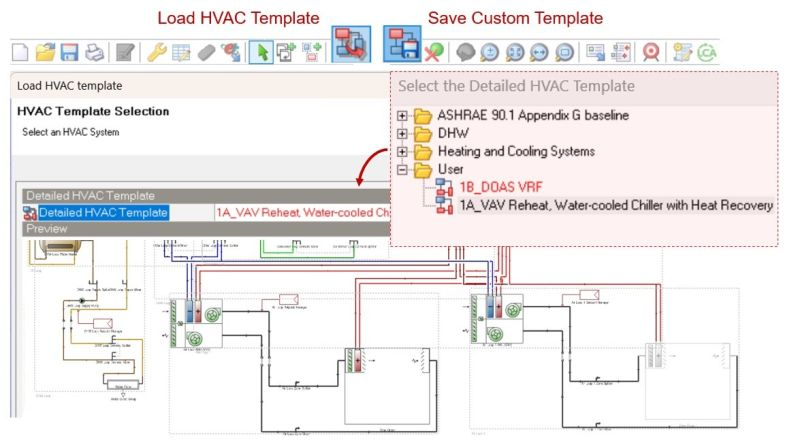
Task: Click the red target icon
Action: (651, 51)
